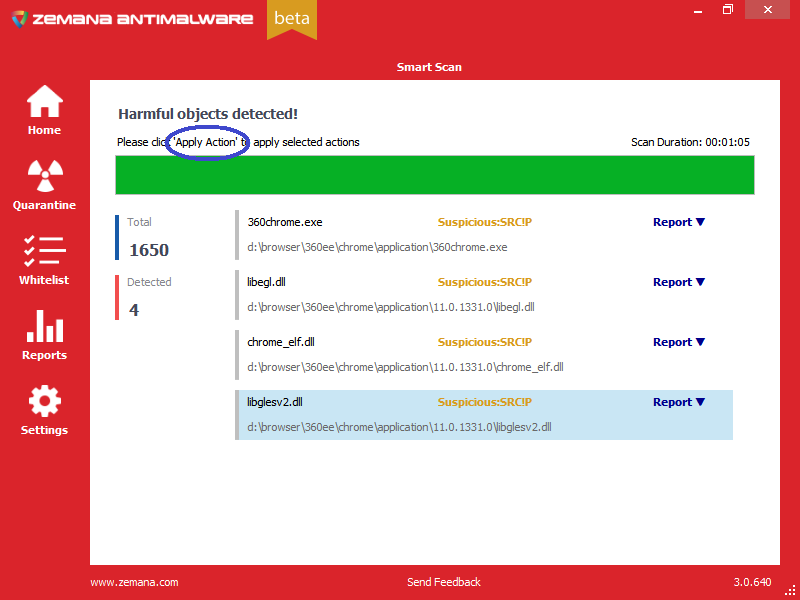The image size is (800, 600).
Task: Click the path ending in 11.0.1331.0\libegl.dll
Action: (391, 307)
